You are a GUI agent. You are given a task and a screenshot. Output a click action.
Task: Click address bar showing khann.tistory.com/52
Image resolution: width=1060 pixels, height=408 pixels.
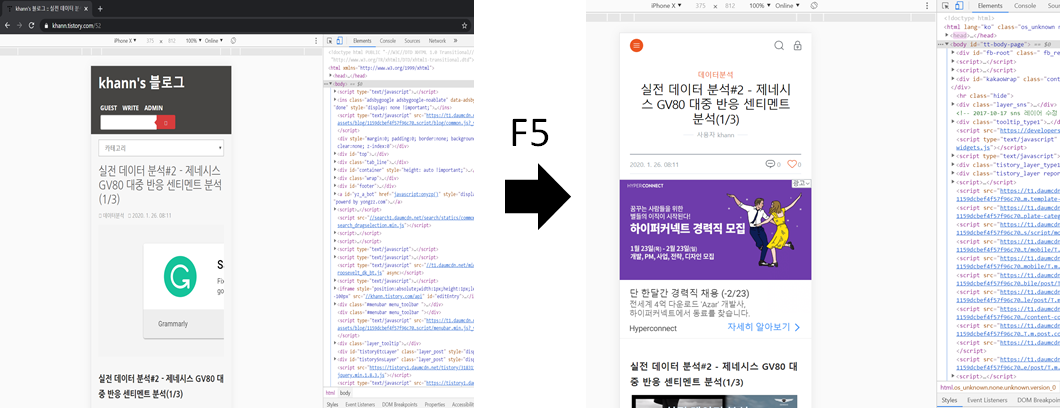click(x=254, y=26)
